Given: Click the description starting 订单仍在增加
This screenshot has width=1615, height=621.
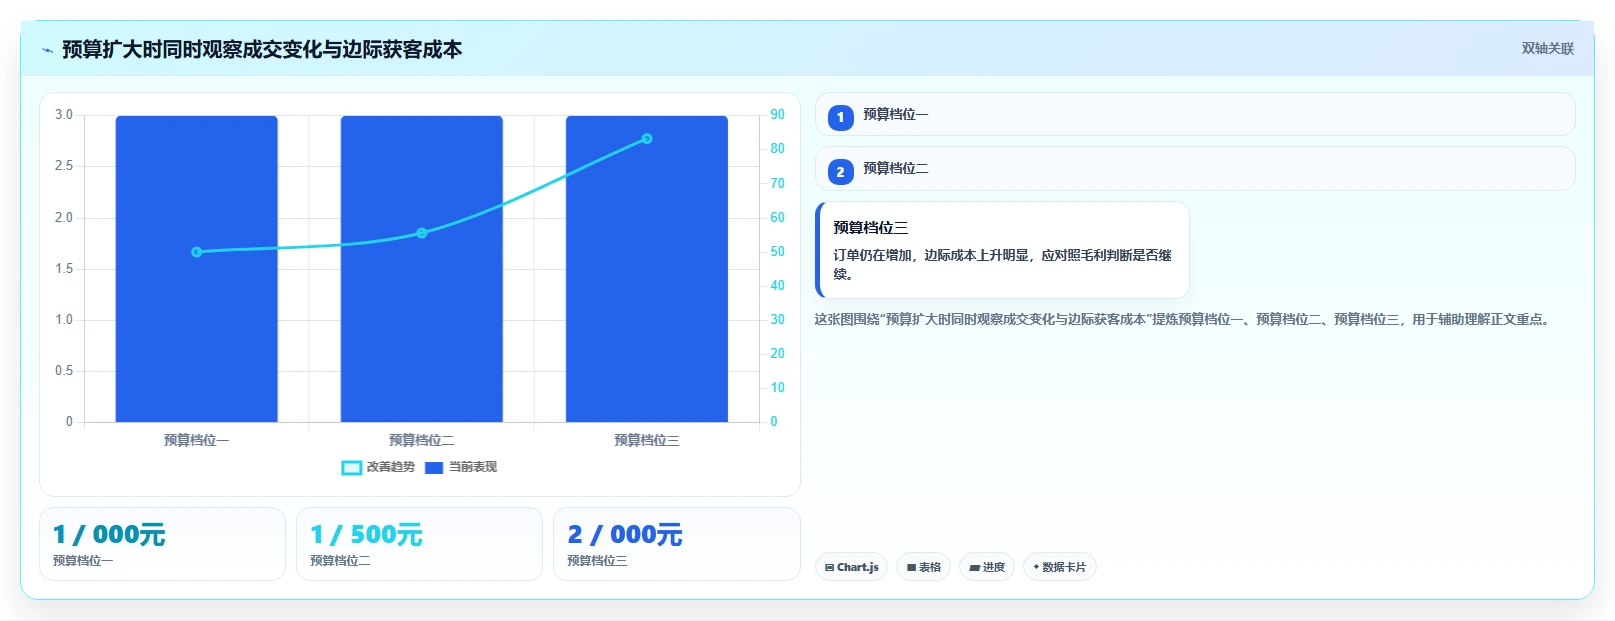Looking at the screenshot, I should click(1002, 264).
